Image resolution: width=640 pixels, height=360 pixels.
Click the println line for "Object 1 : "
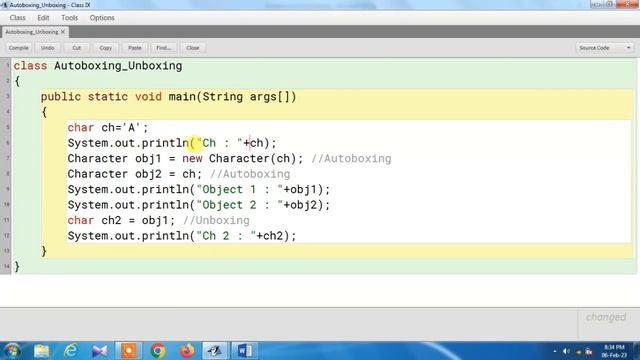point(199,190)
